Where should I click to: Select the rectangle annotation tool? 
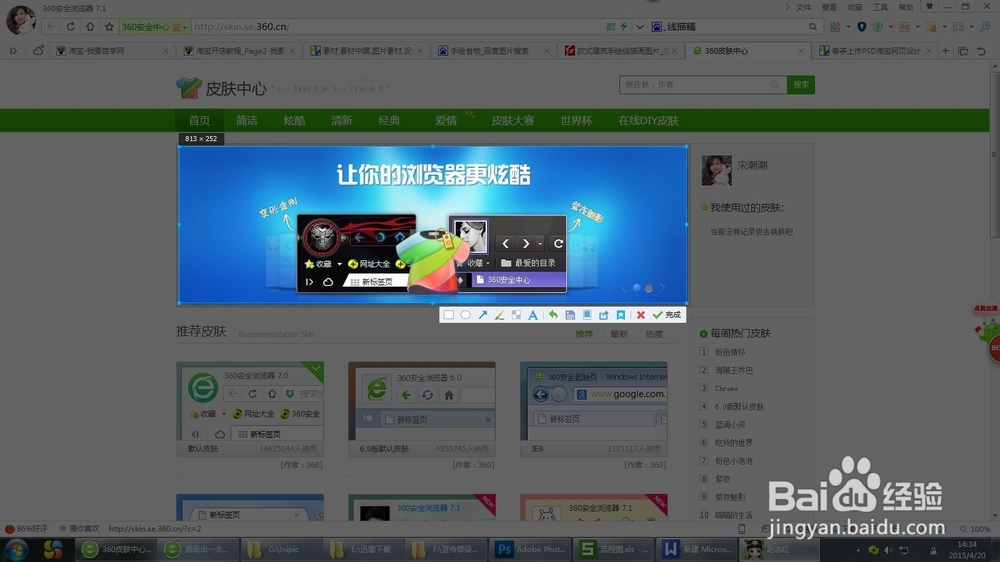click(x=448, y=315)
